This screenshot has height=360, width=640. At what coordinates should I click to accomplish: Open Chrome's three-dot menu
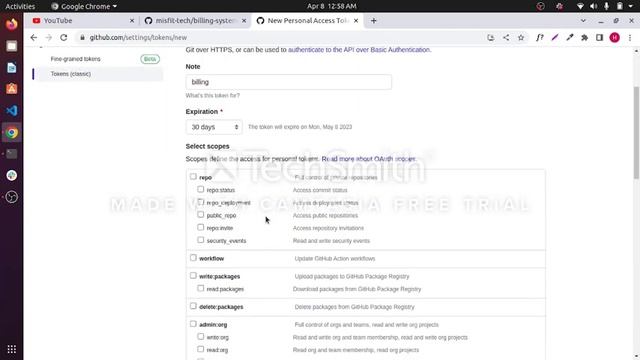tap(630, 38)
